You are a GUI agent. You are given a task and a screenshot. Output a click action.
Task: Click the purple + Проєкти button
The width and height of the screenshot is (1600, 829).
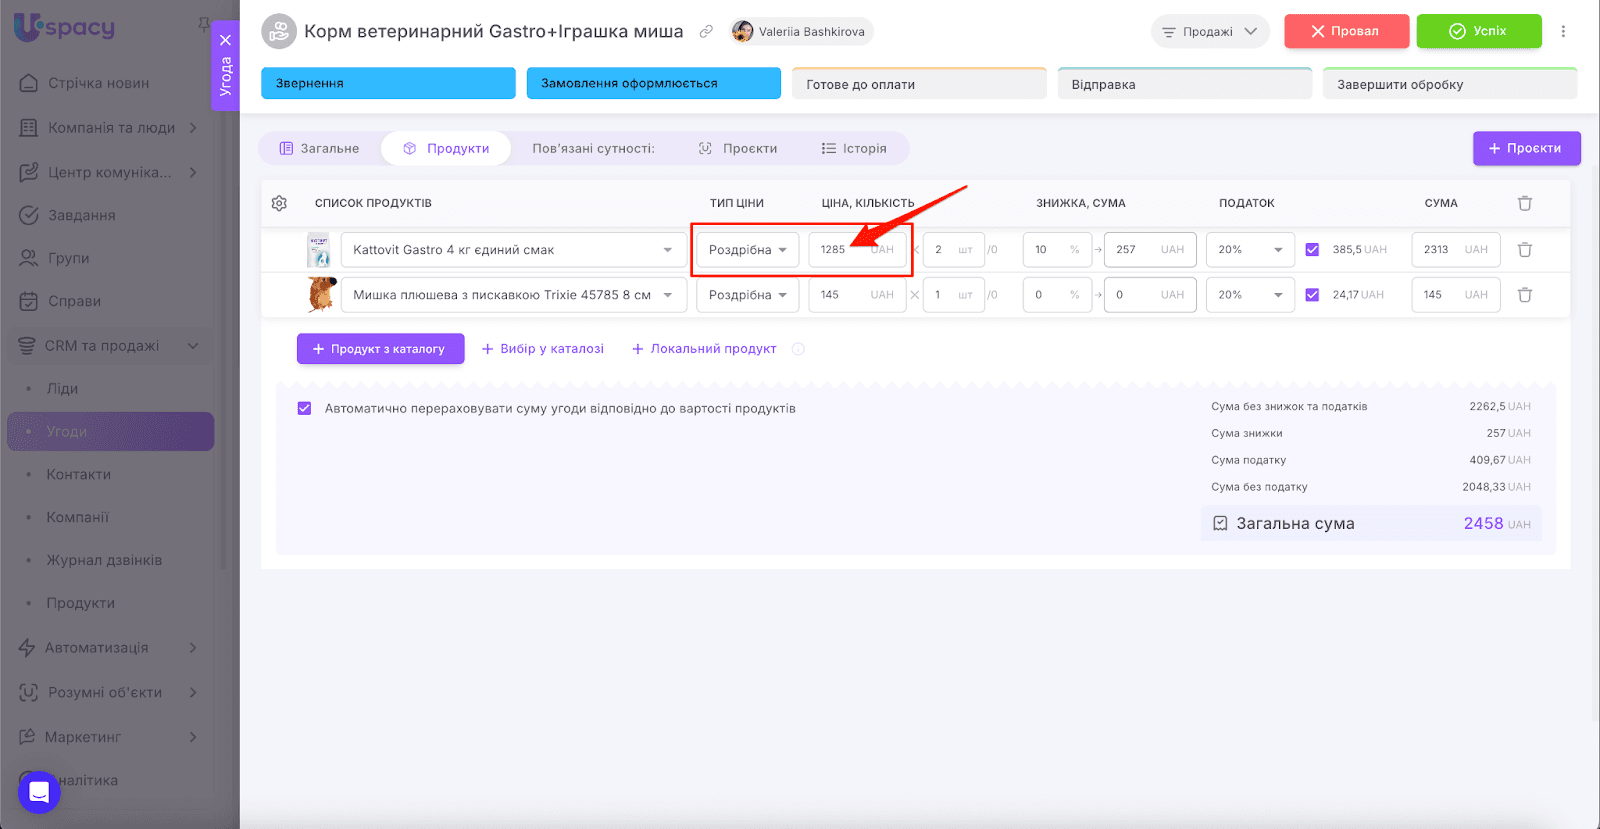click(x=1526, y=148)
